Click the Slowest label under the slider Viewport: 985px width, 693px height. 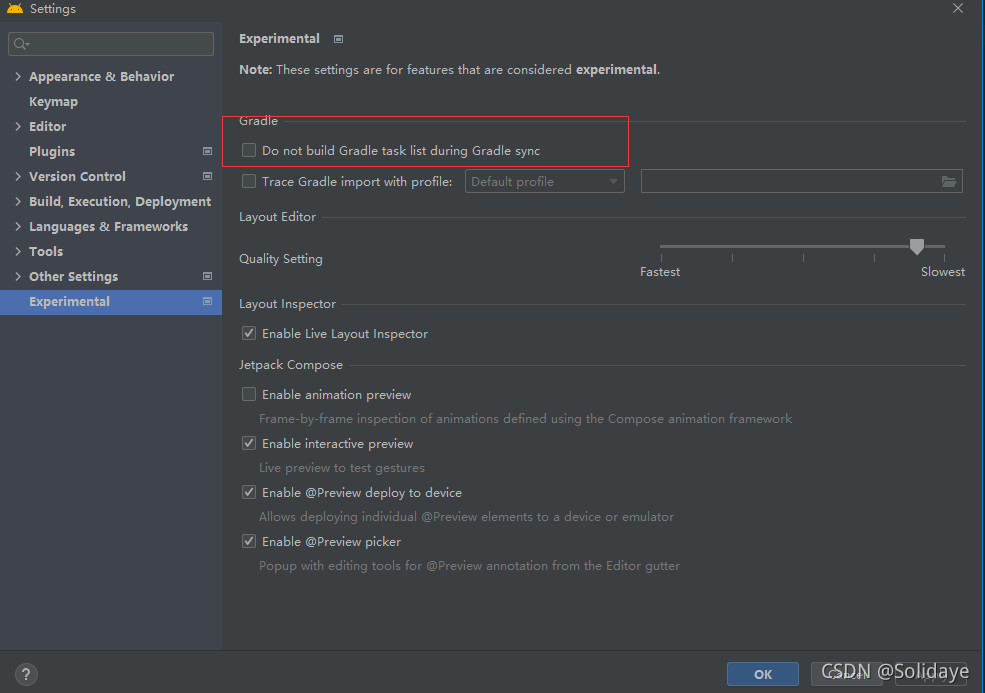pyautogui.click(x=942, y=272)
